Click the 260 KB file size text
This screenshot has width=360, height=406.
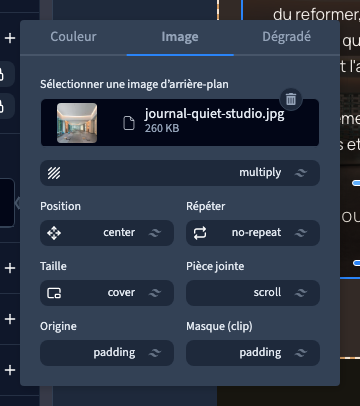coord(162,128)
